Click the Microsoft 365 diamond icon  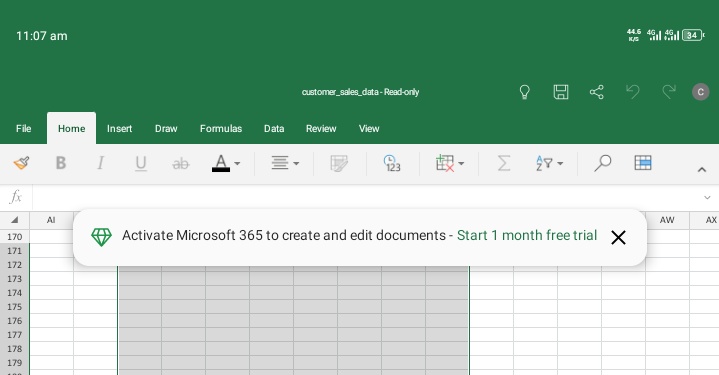[x=101, y=237]
